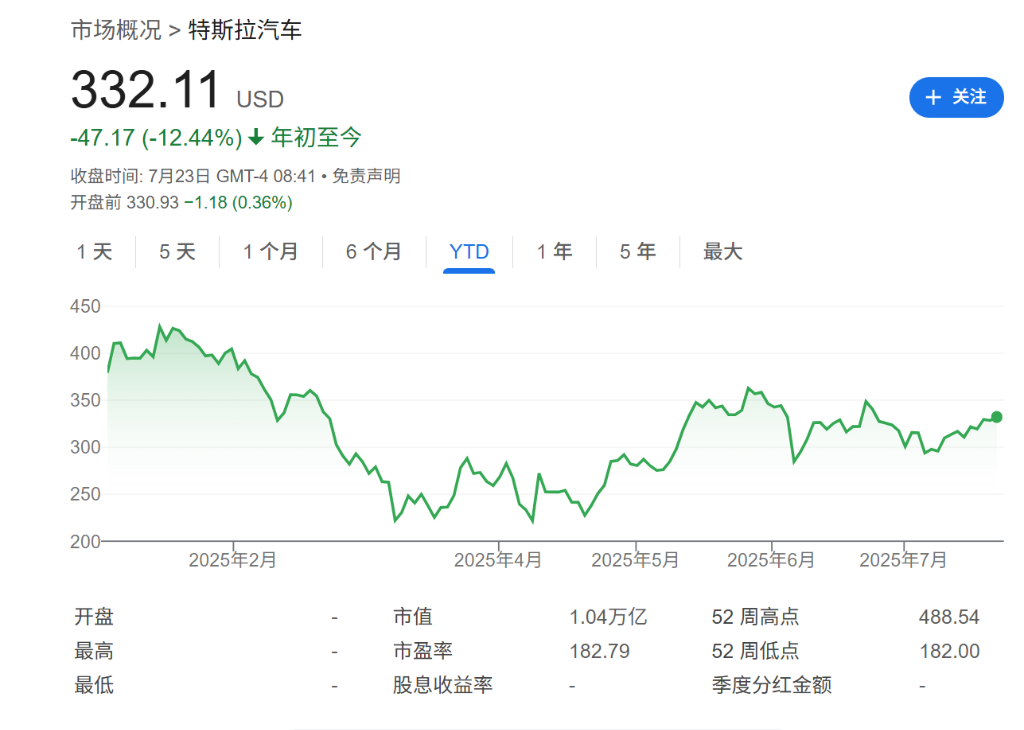Open the 免责声明 disclaimer link
Image resolution: width=1024 pixels, height=730 pixels.
point(366,176)
